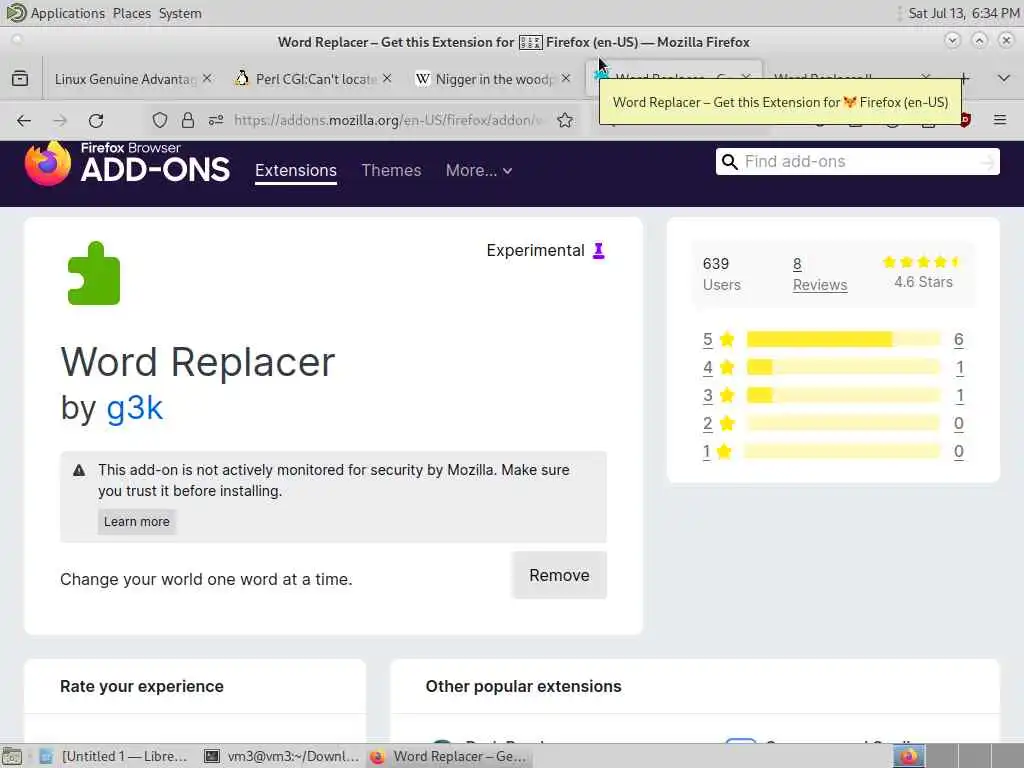
Task: Click the Experimental flask icon
Action: click(598, 251)
